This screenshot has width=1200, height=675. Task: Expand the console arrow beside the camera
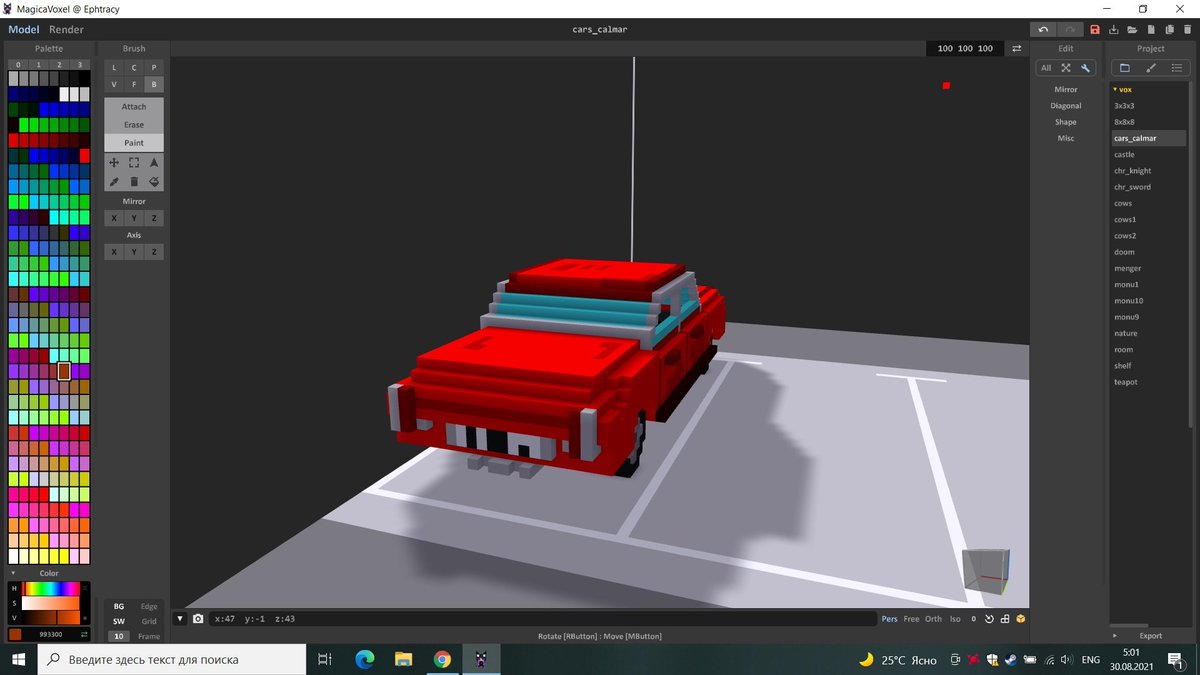coord(181,619)
